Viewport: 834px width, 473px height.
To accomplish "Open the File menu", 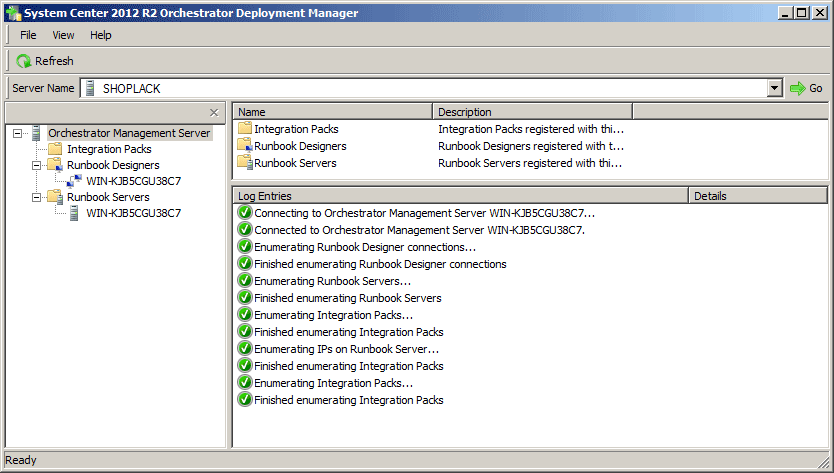I will [28, 35].
